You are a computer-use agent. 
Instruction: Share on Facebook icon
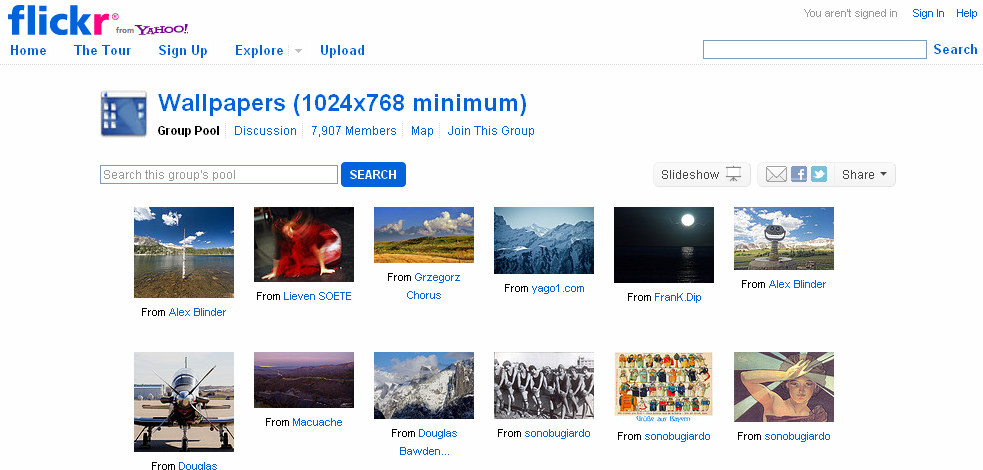pos(799,174)
